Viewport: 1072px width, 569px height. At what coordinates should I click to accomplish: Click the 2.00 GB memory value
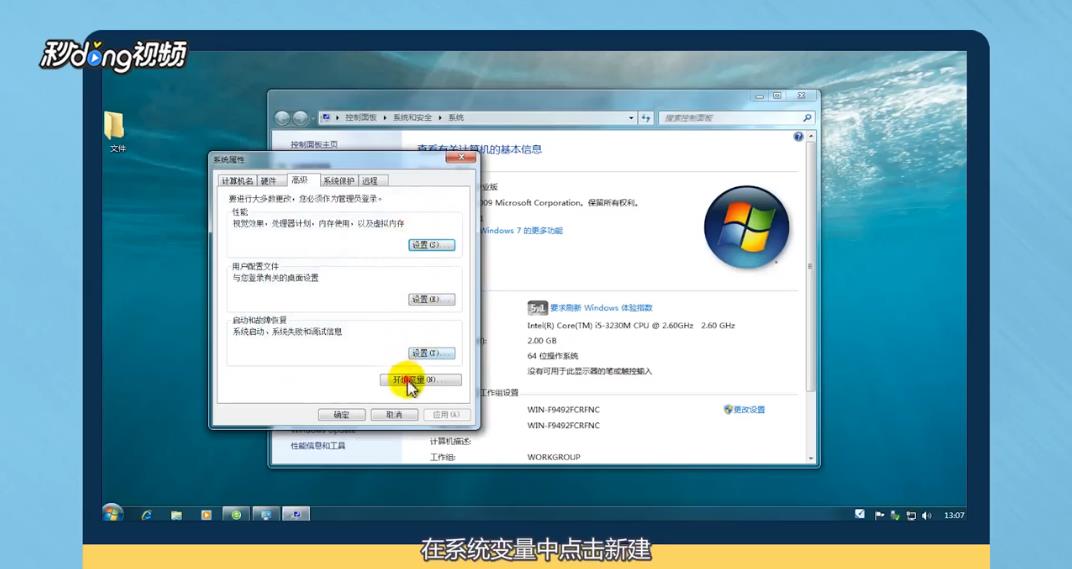pos(542,341)
